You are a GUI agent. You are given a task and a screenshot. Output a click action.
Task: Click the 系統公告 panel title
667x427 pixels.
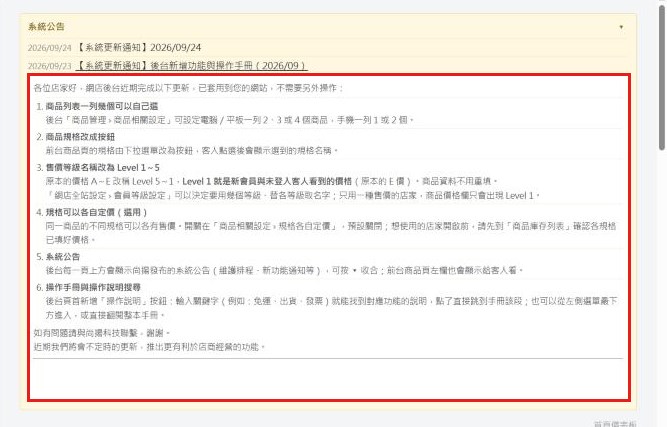pyautogui.click(x=46, y=26)
